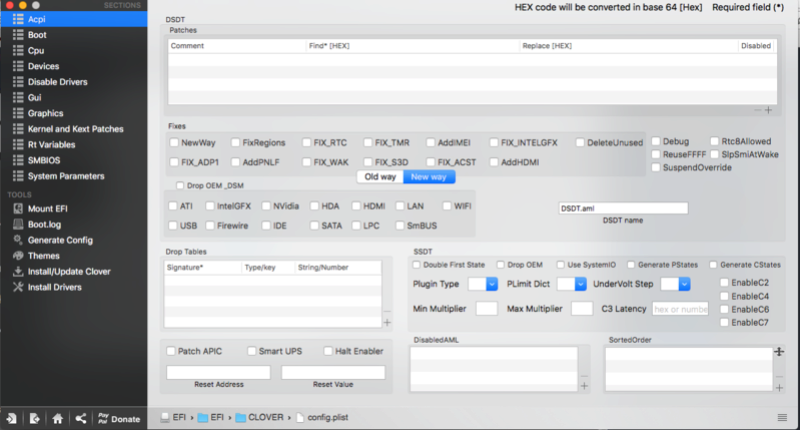800x430 pixels.
Task: Enable Generate PStates checkbox
Action: 631,265
